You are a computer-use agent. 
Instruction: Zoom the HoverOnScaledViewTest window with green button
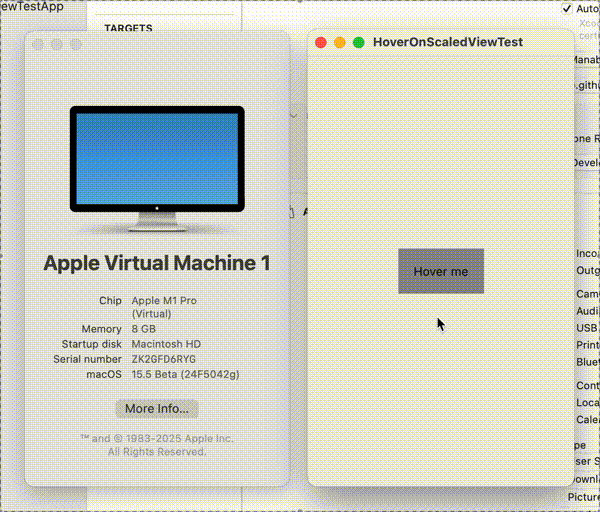359,42
